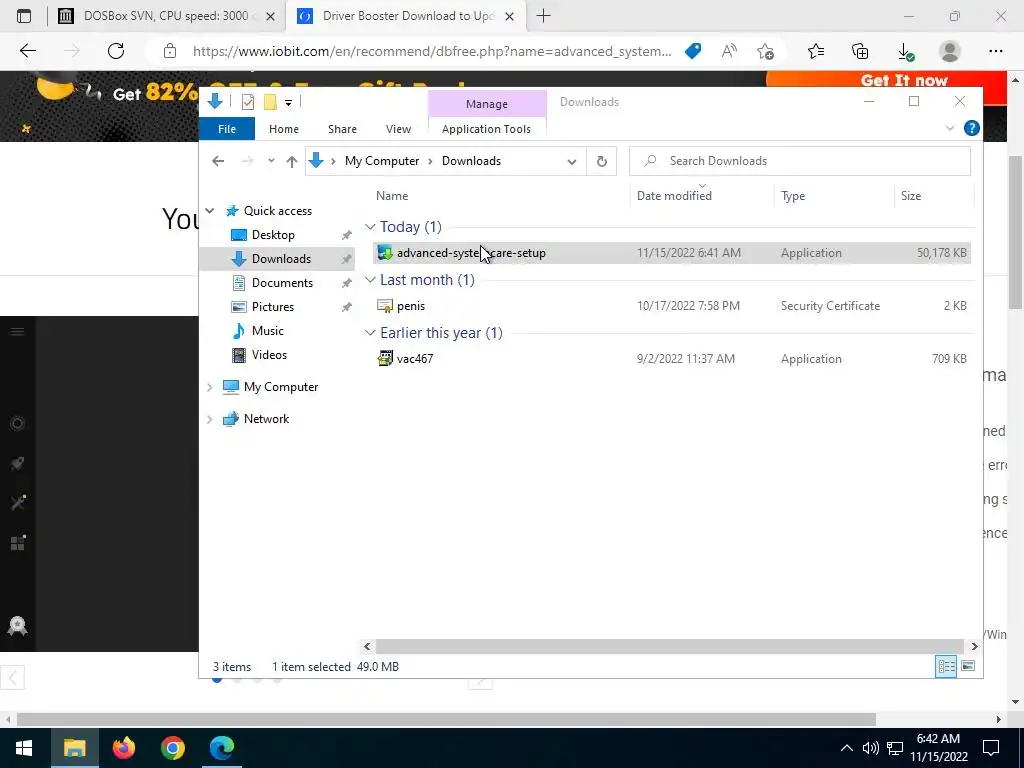1024x768 pixels.
Task: Switch to large thumbnails view icon
Action: coord(968,666)
